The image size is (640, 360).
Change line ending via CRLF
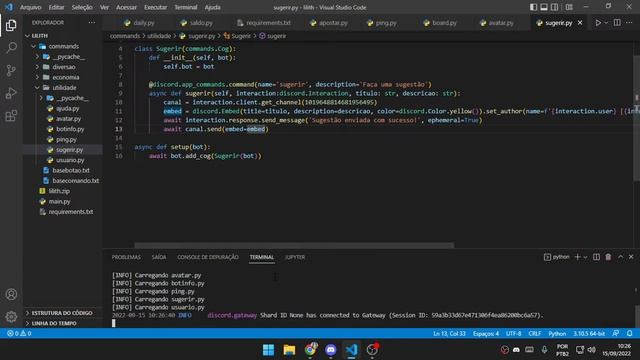535,333
